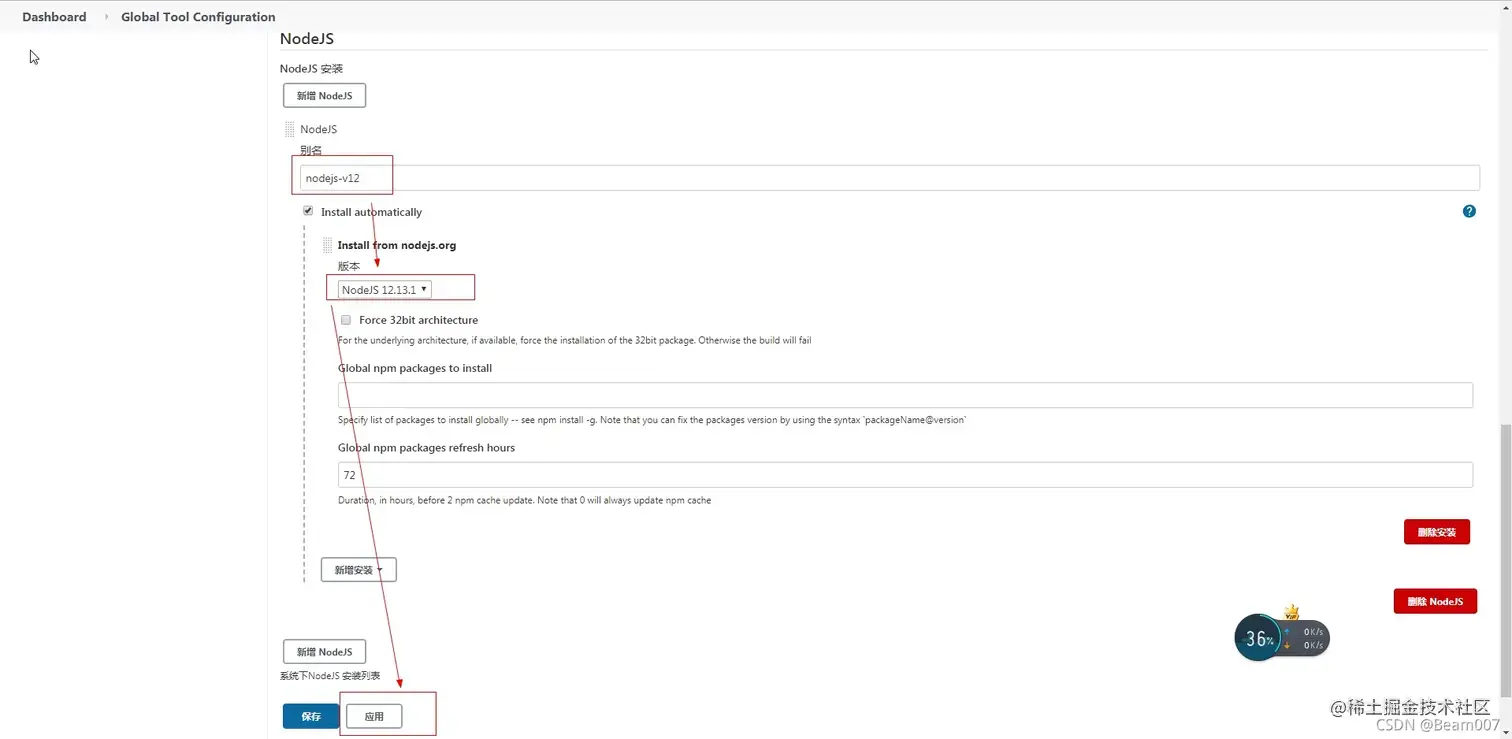Image resolution: width=1512 pixels, height=739 pixels.
Task: Click the bottom 新增 NodeJS button
Action: click(324, 651)
